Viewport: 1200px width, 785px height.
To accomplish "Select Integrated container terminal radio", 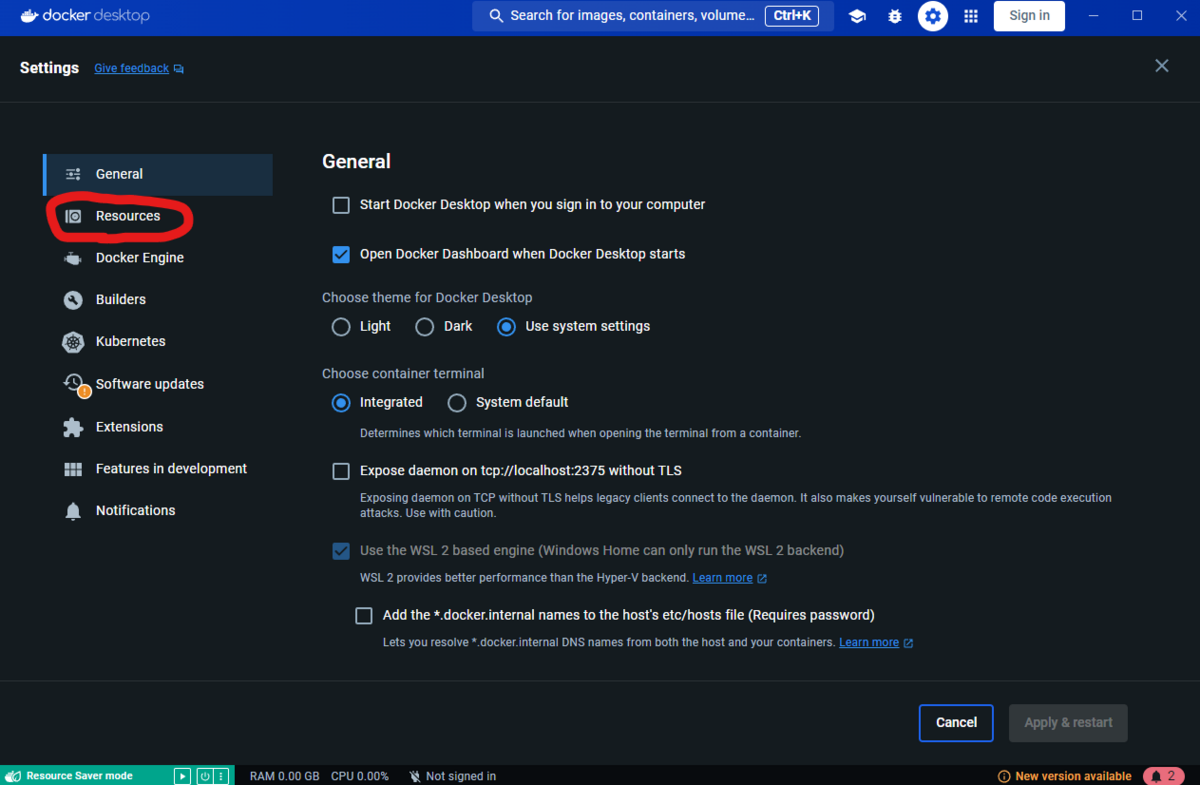I will tap(341, 403).
